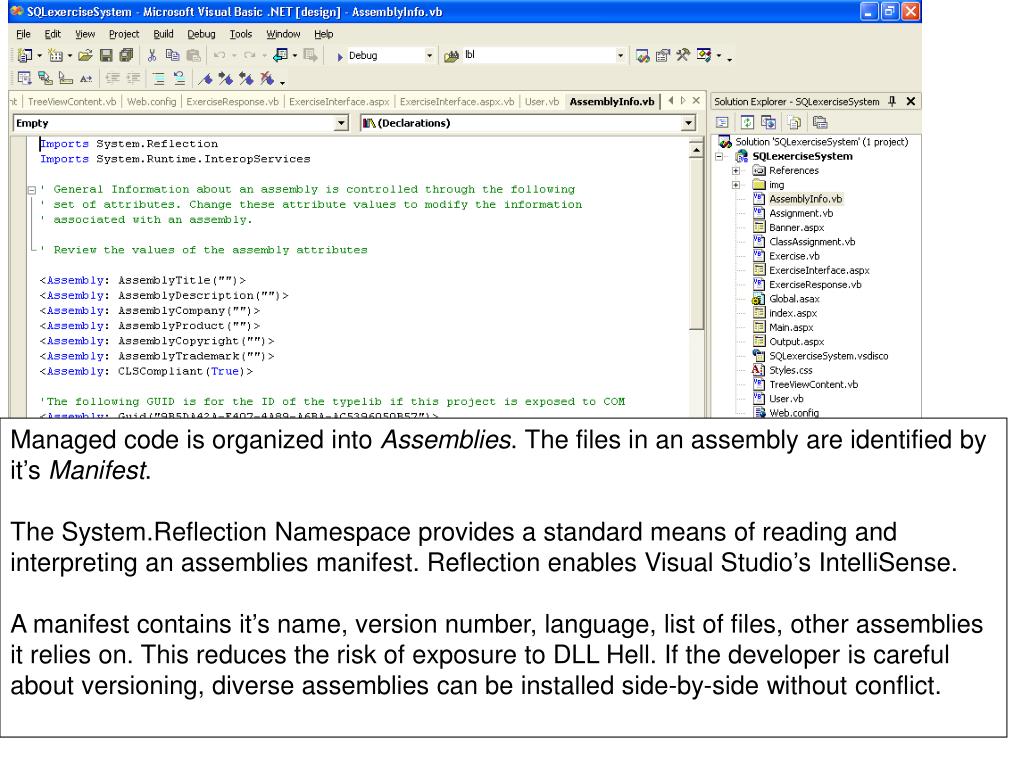Click the Display Parameter Info icon

tap(45, 79)
